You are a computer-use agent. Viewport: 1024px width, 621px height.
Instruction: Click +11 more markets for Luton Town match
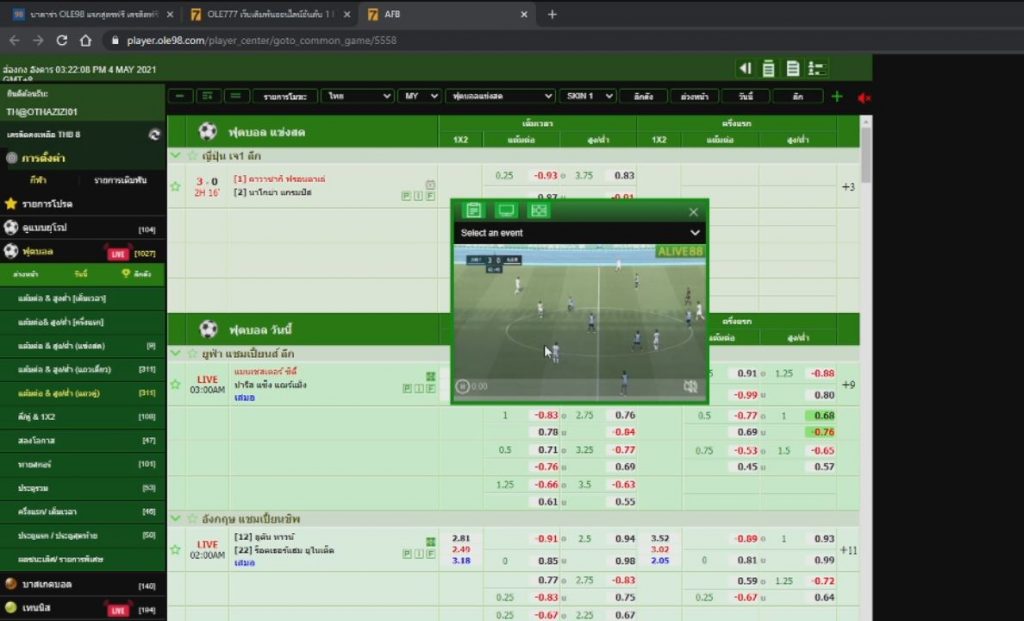coord(848,550)
